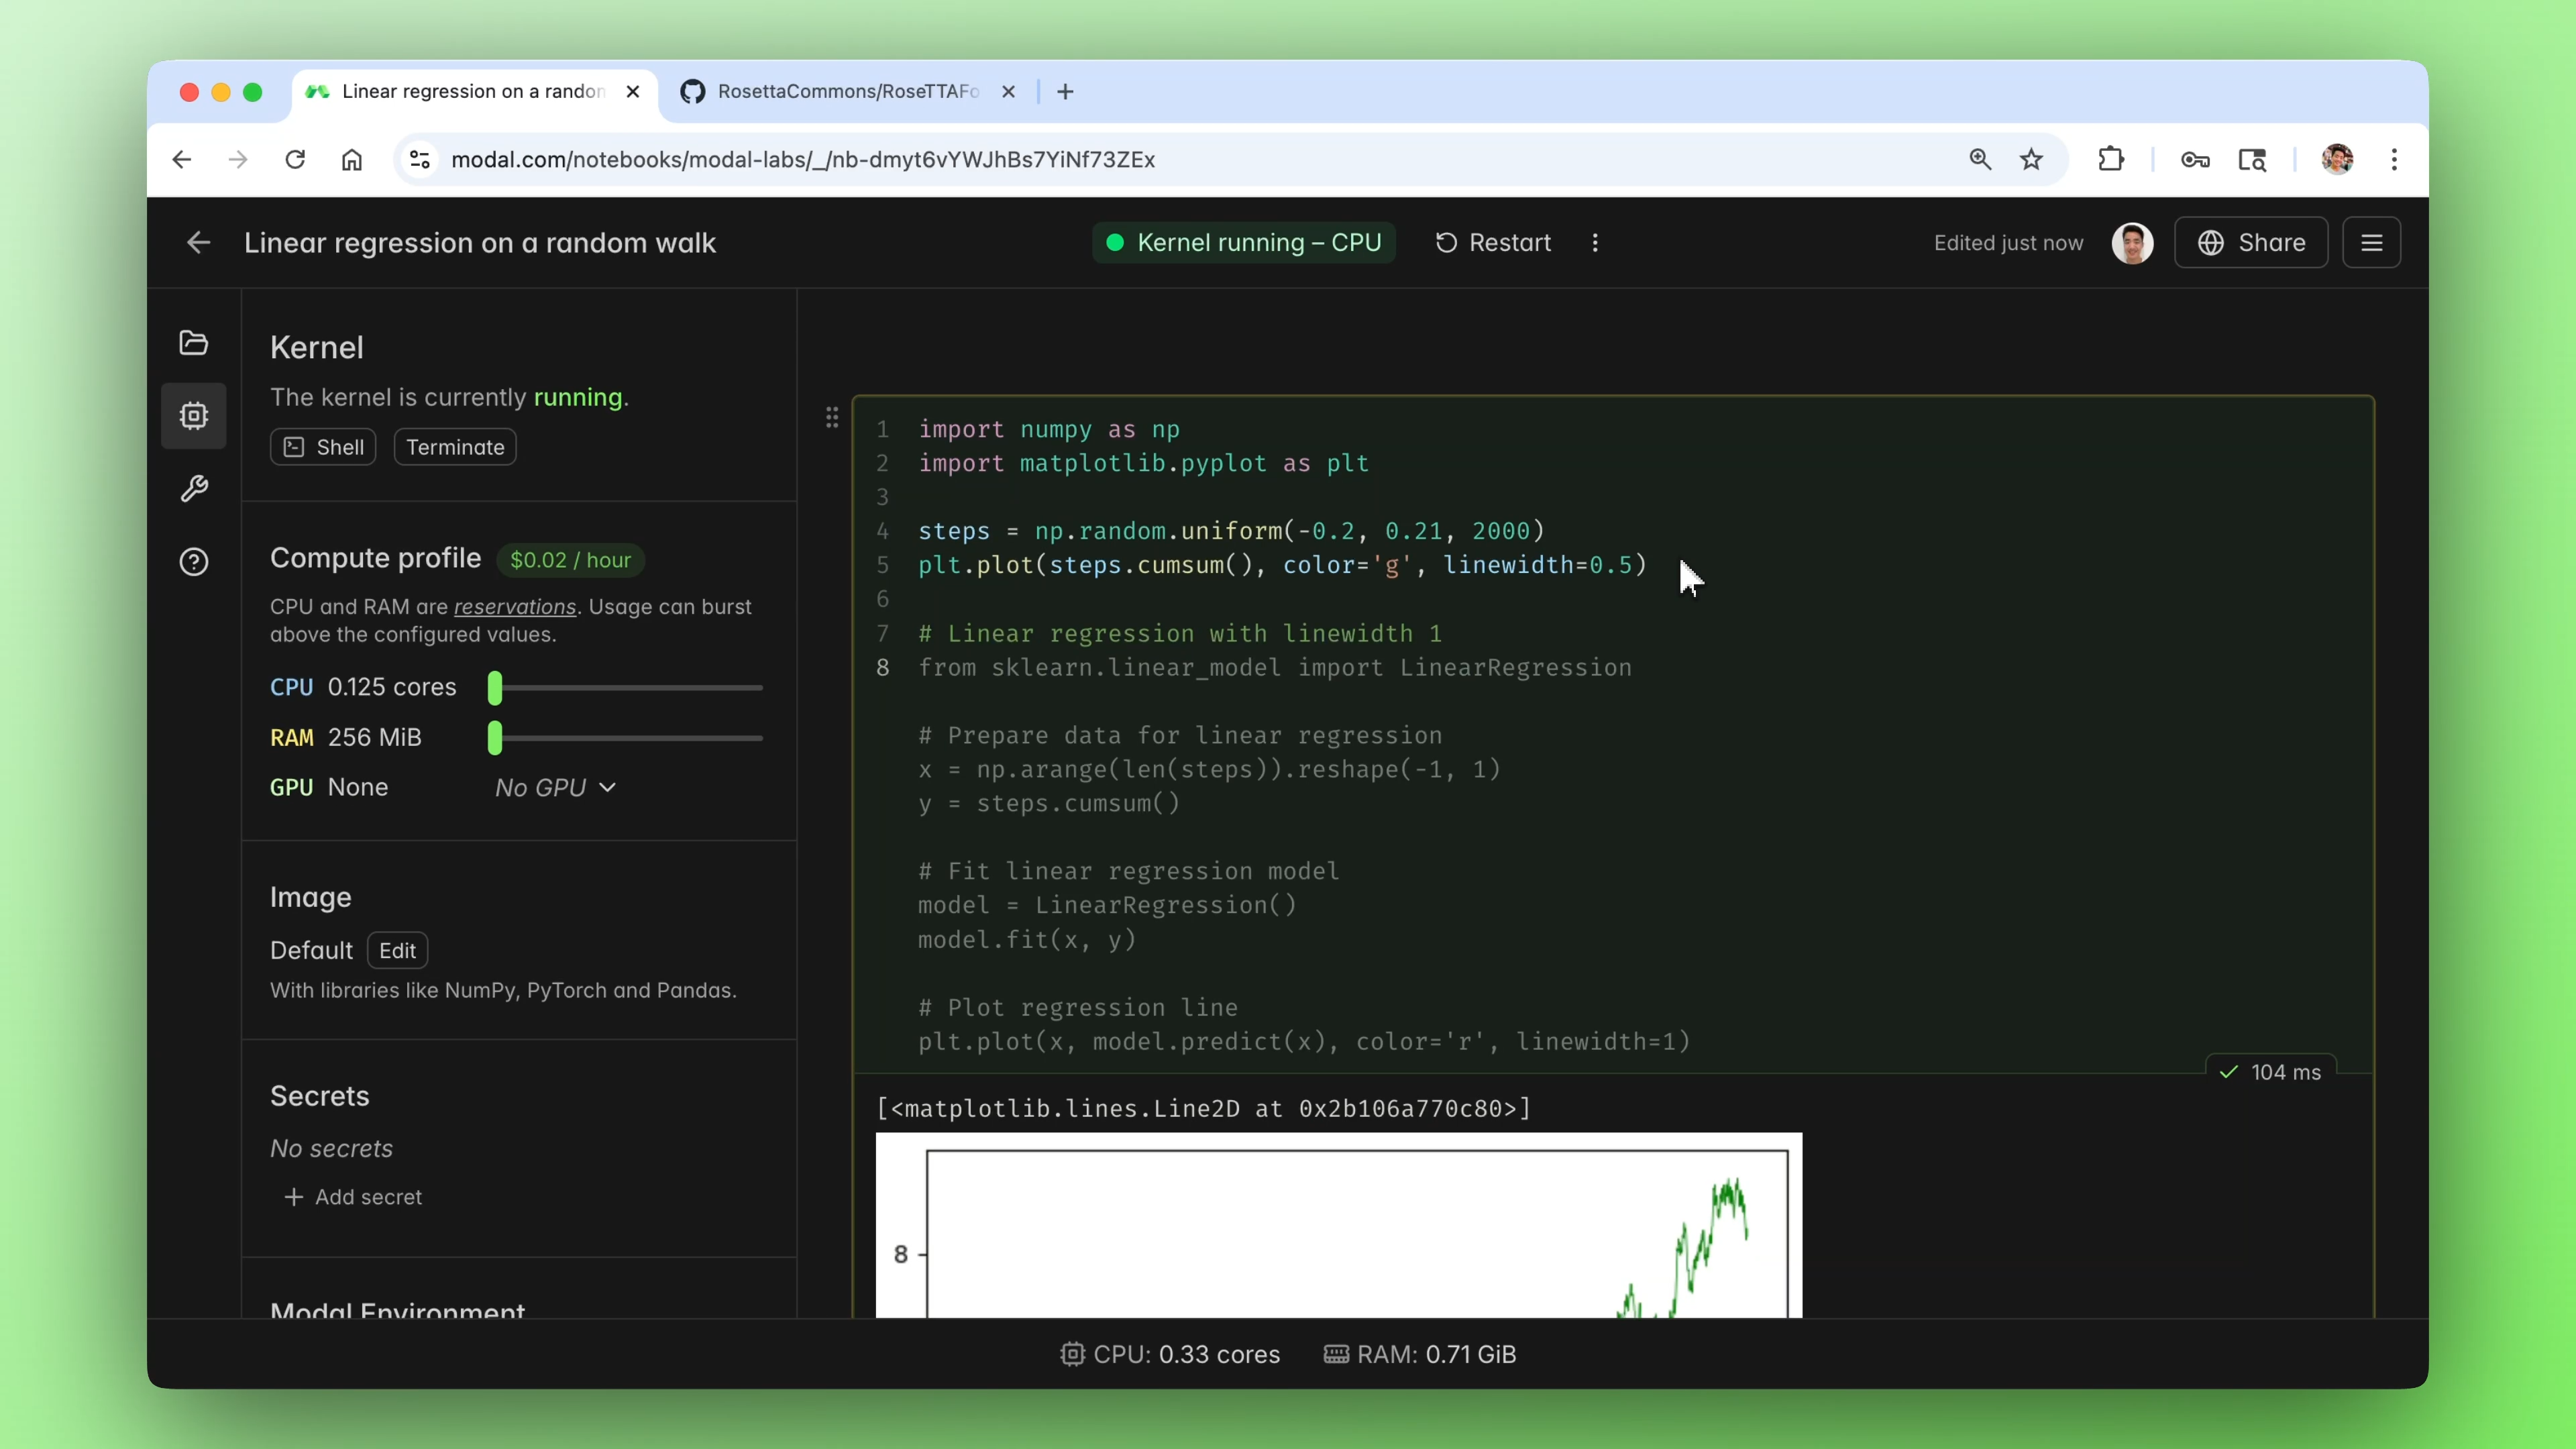The height and width of the screenshot is (1449, 2576).
Task: Click the Restart kernel button
Action: click(x=1494, y=243)
